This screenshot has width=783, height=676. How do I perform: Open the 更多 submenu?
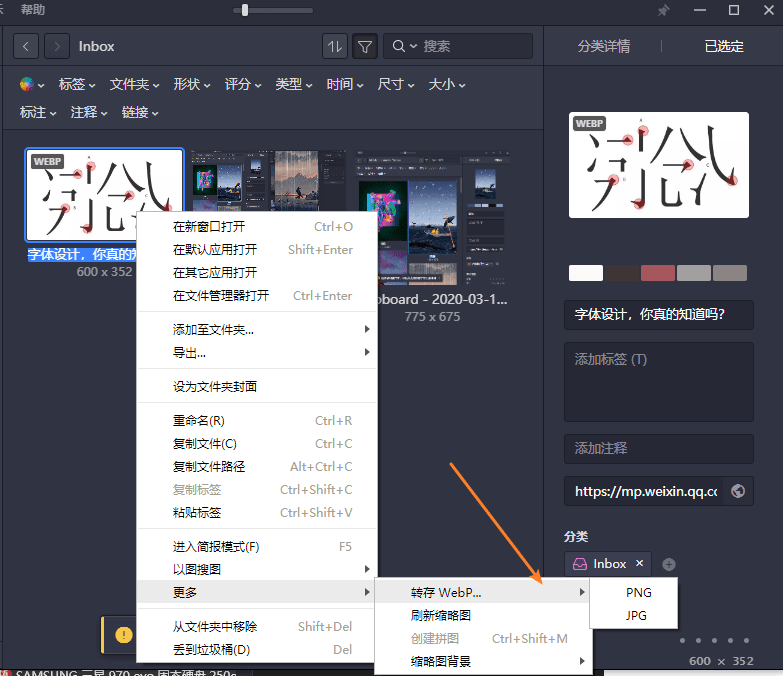[257, 592]
